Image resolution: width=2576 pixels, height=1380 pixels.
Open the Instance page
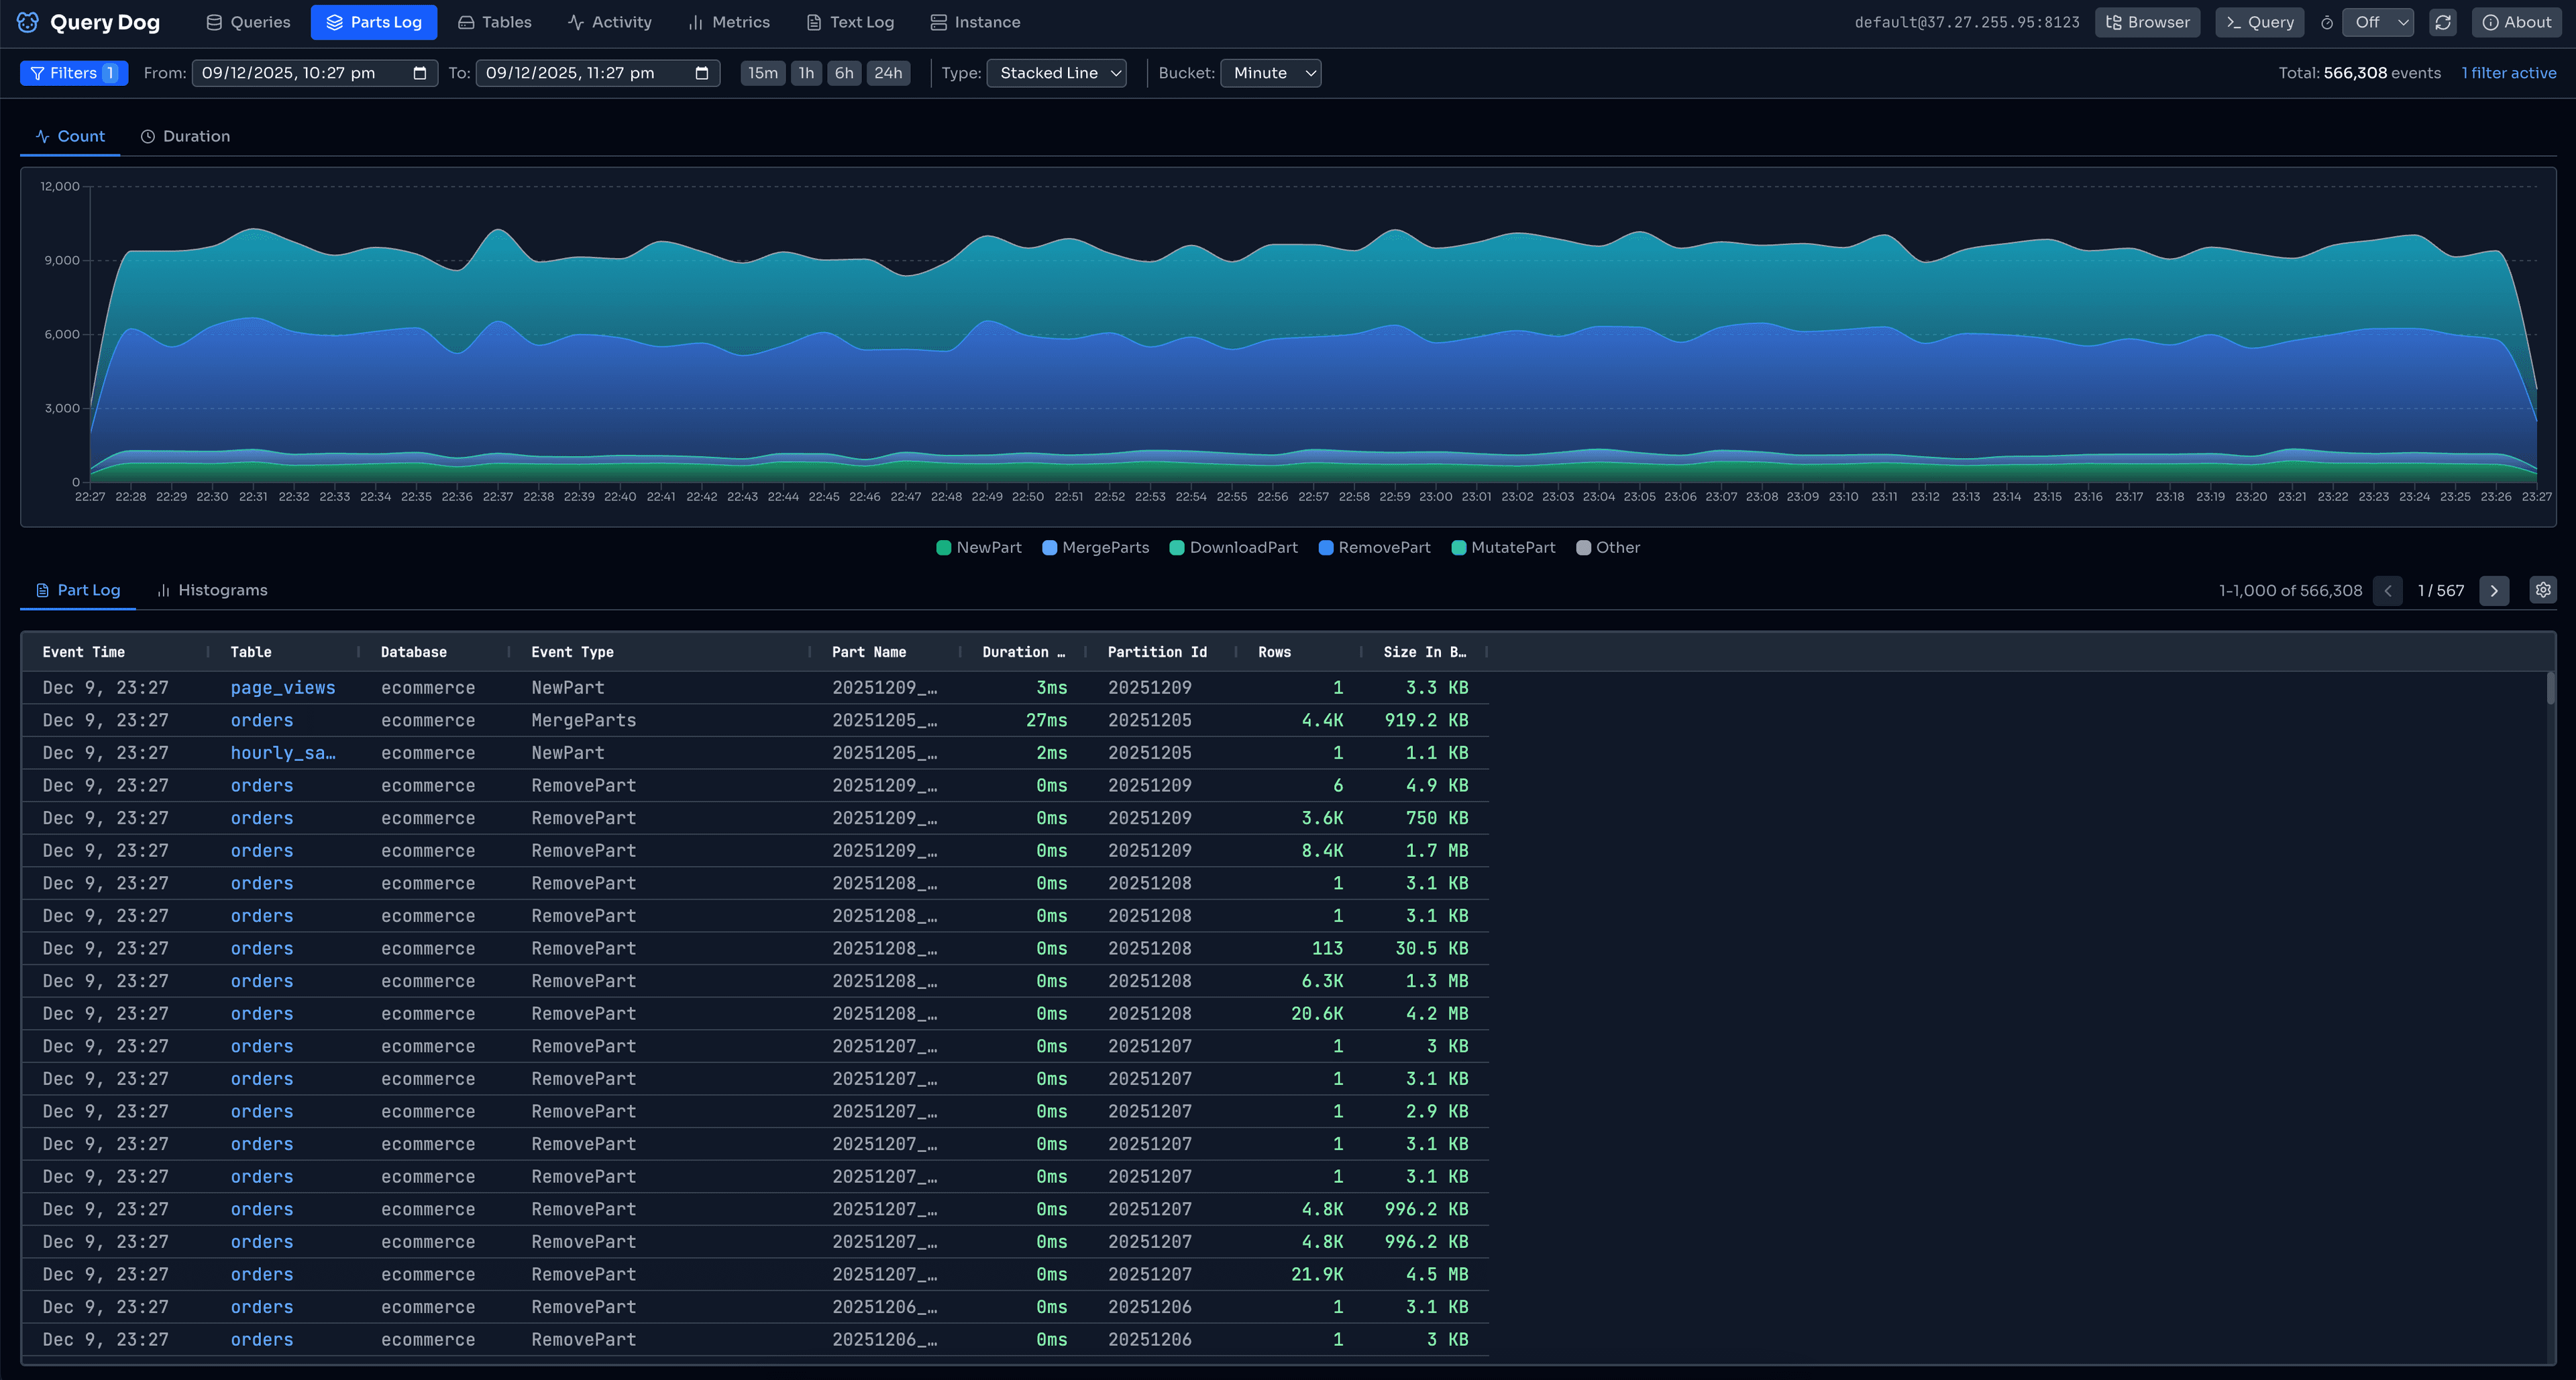pos(975,22)
